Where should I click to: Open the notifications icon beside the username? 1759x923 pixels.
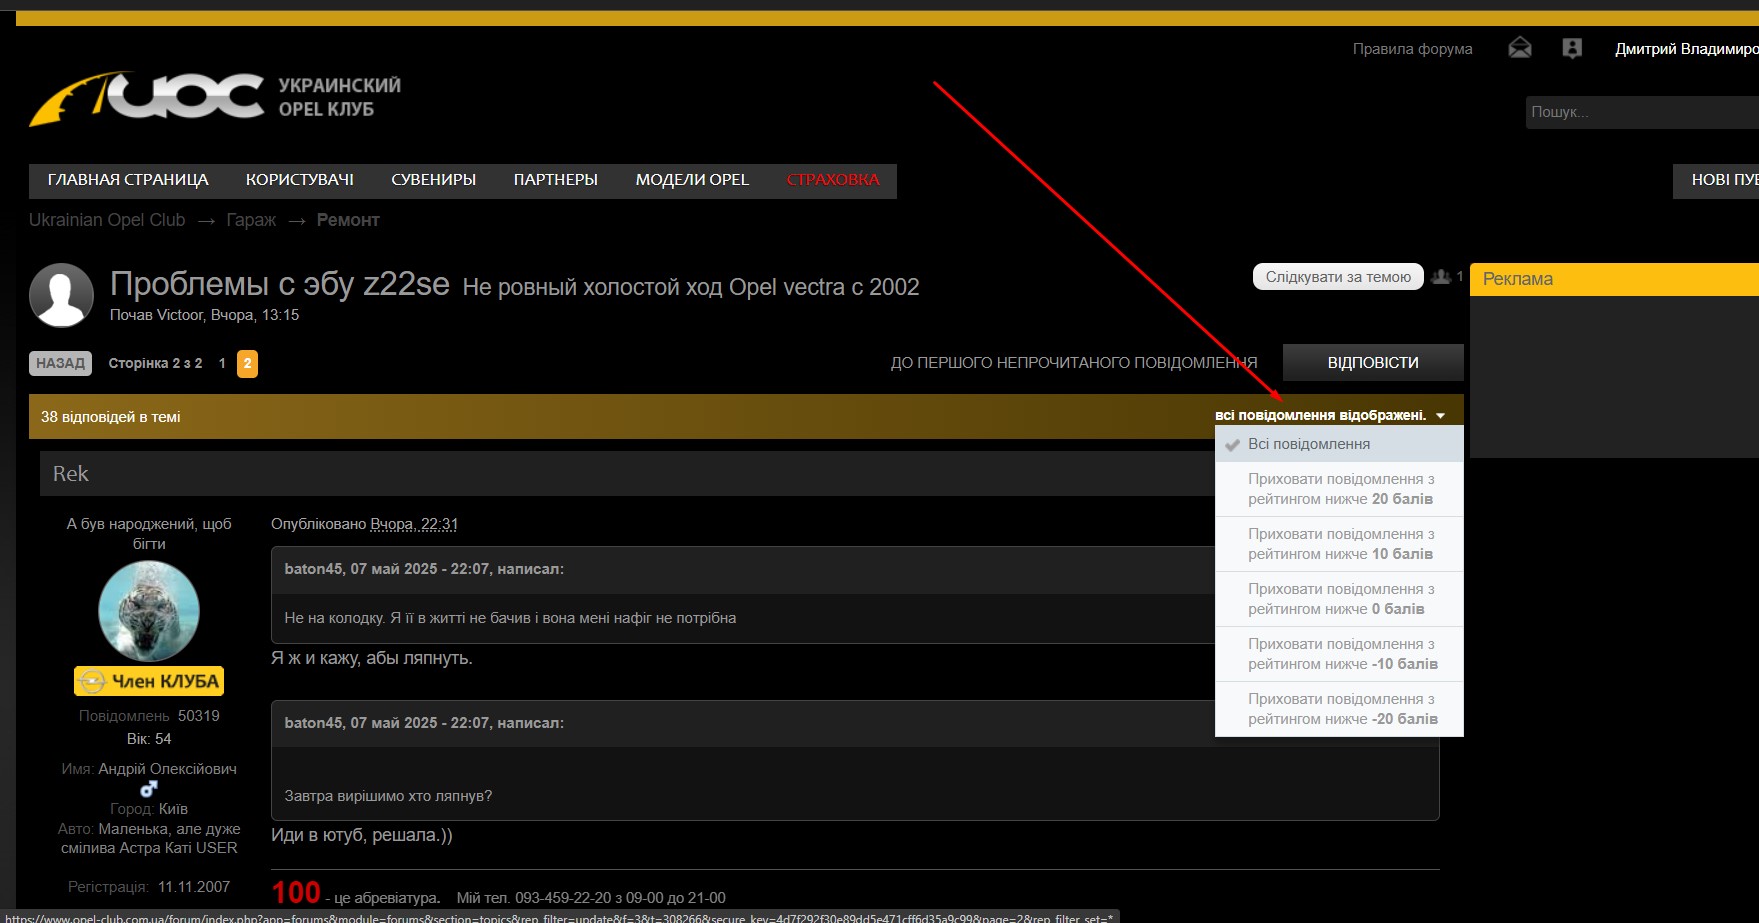(x=1572, y=48)
